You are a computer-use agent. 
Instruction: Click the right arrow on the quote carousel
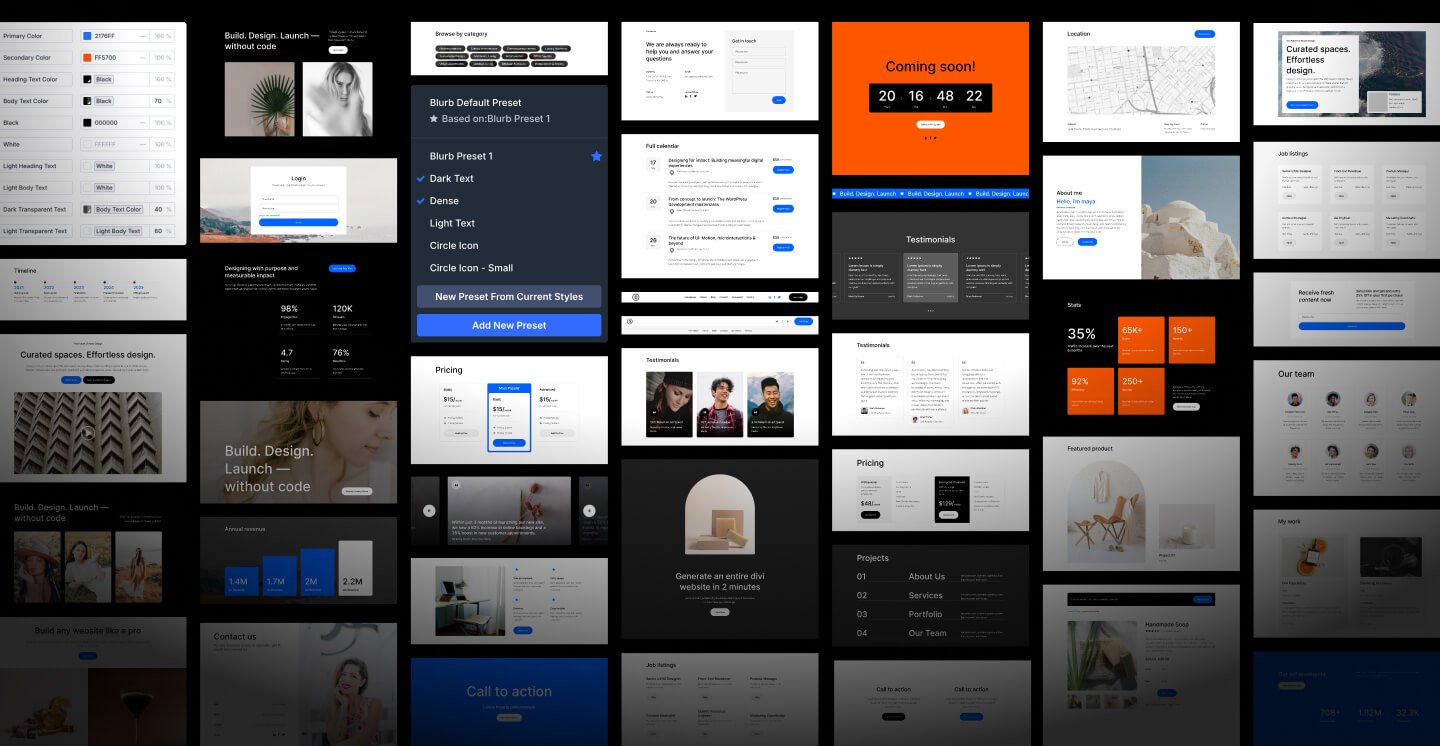pyautogui.click(x=589, y=510)
